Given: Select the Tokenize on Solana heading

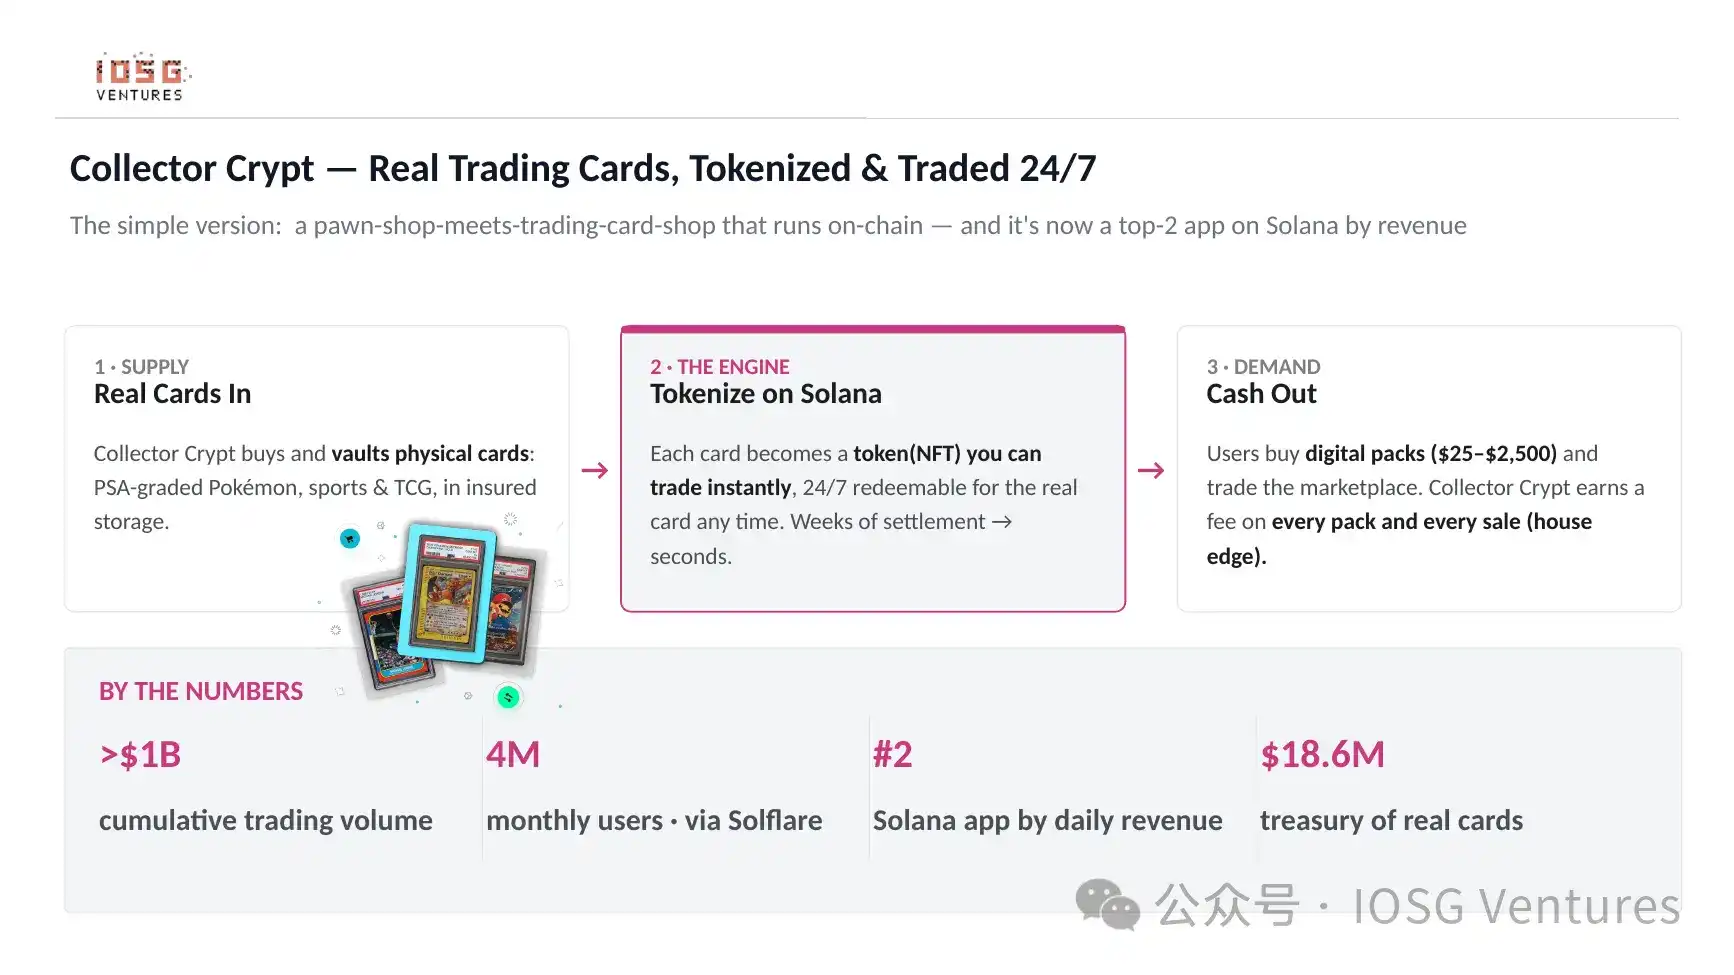Looking at the screenshot, I should click(x=766, y=394).
